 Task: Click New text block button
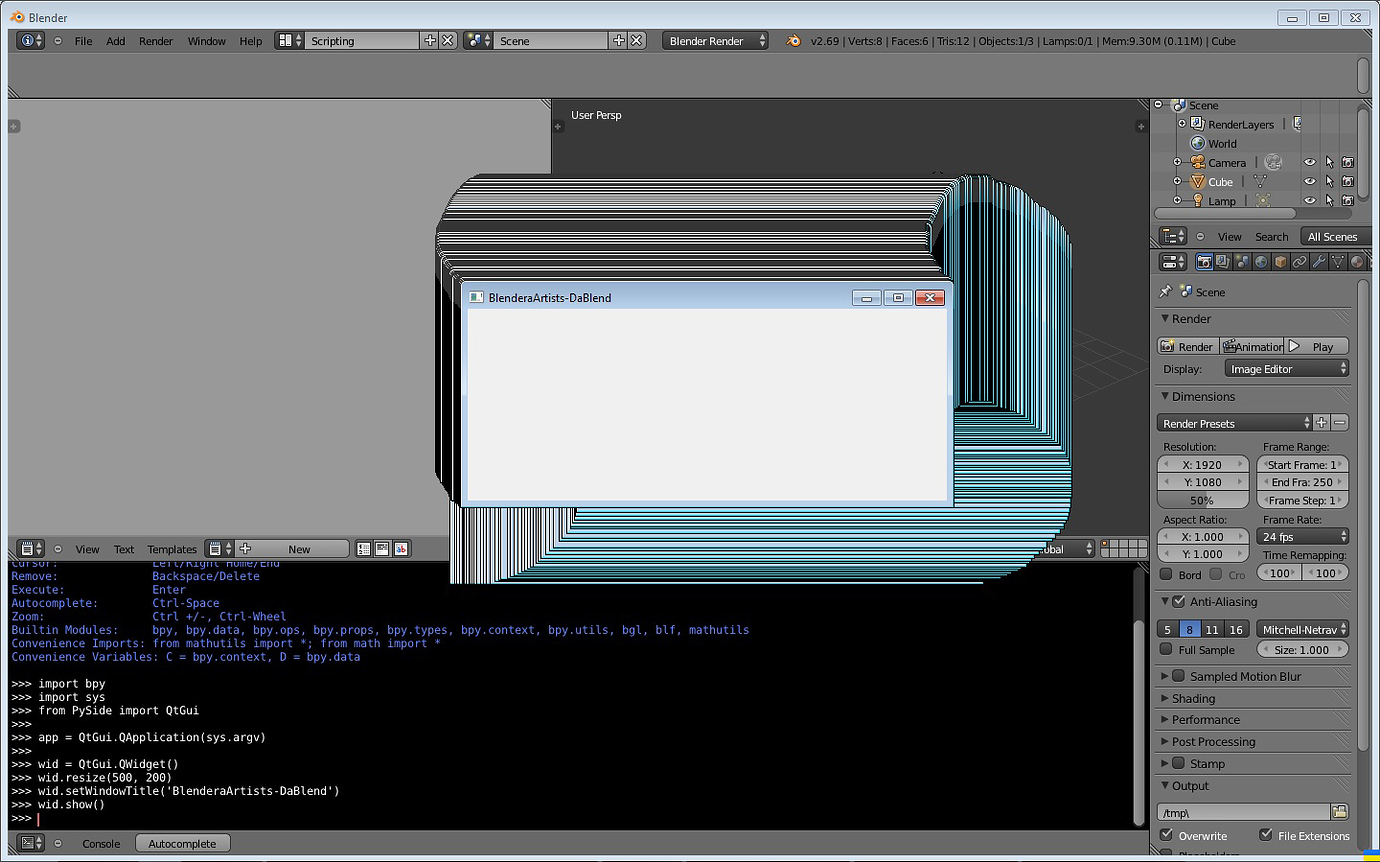[293, 549]
